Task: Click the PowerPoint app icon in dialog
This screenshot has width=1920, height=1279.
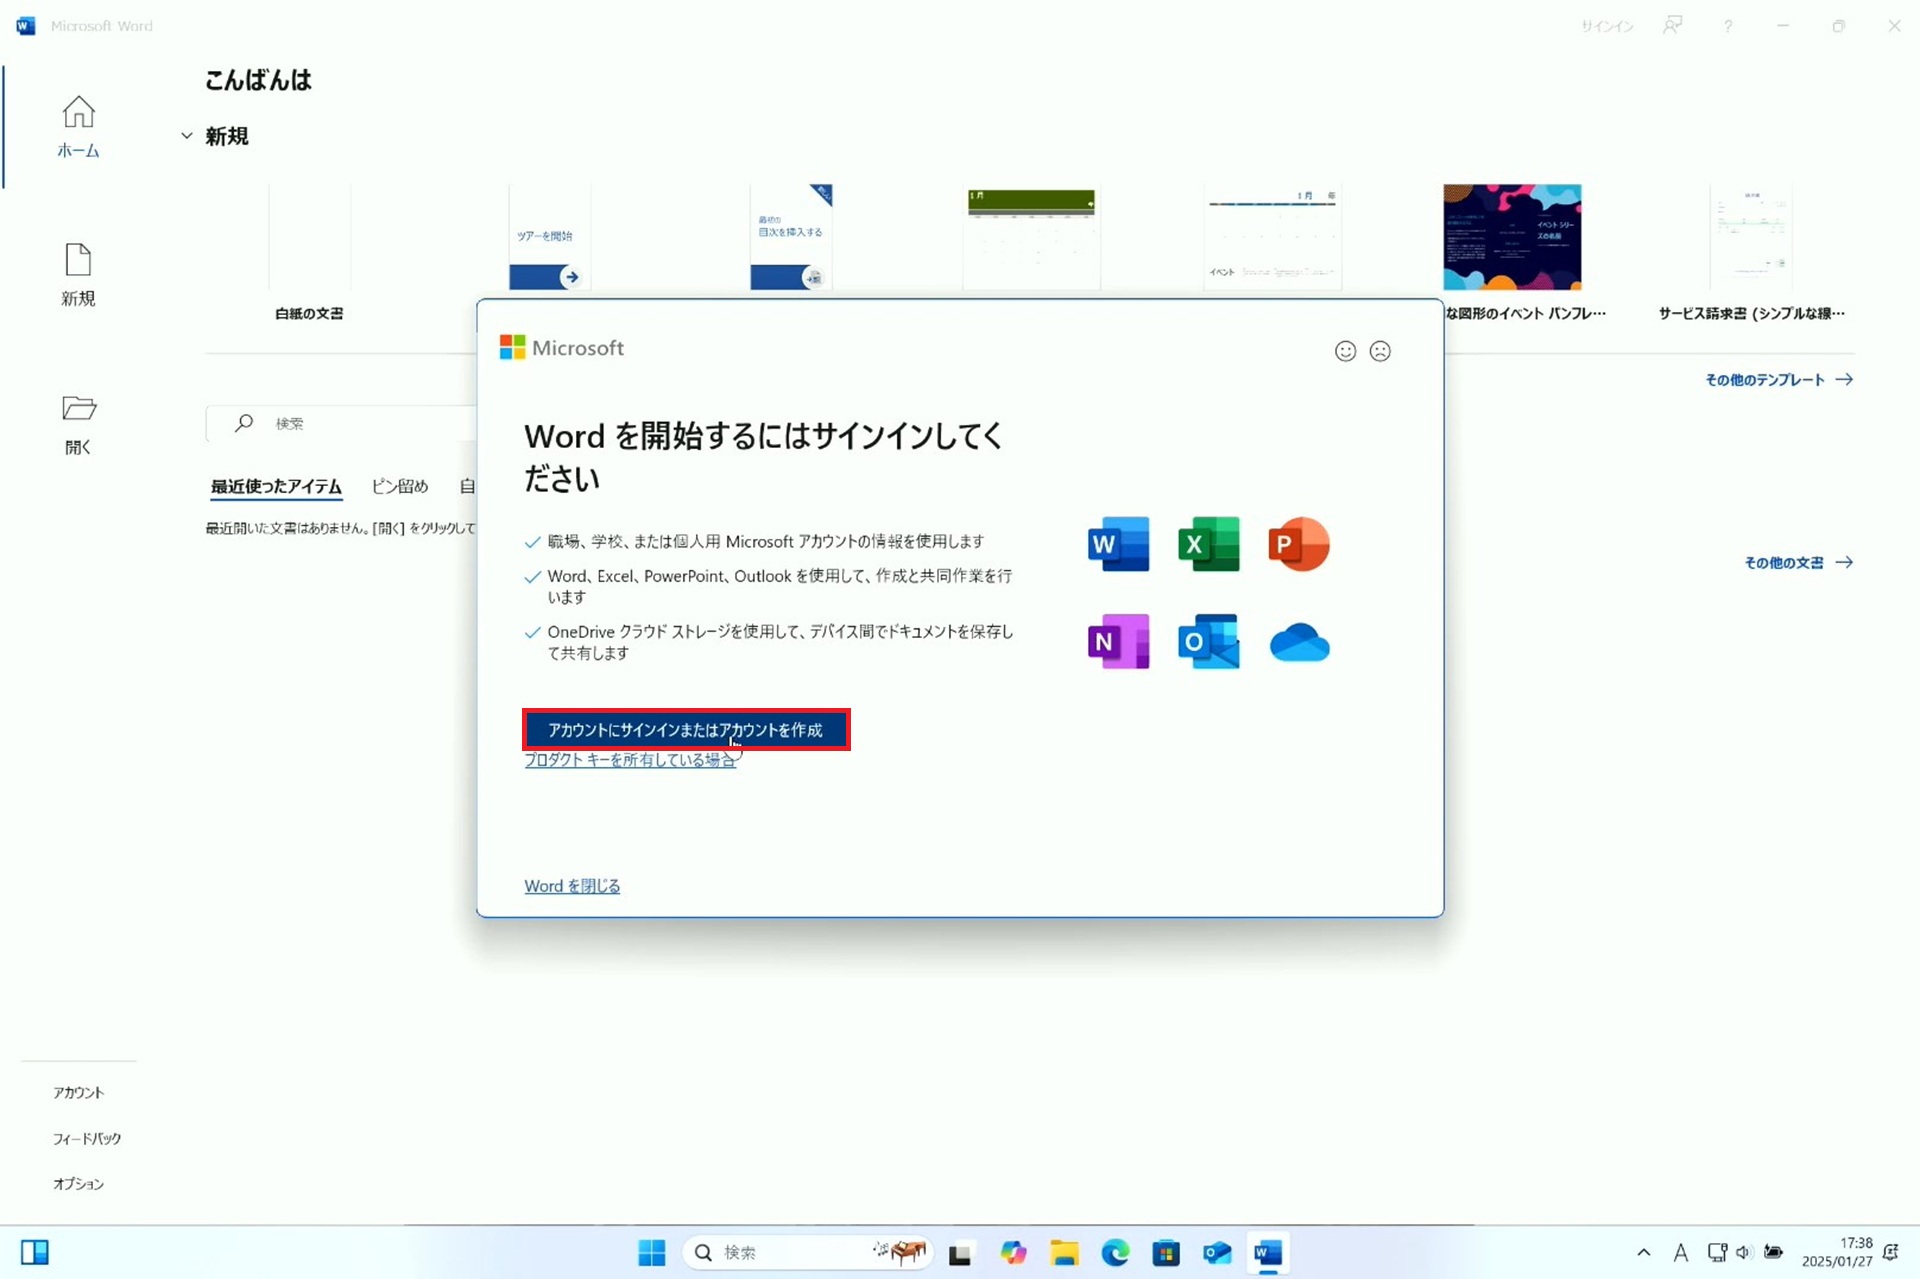Action: click(1298, 544)
